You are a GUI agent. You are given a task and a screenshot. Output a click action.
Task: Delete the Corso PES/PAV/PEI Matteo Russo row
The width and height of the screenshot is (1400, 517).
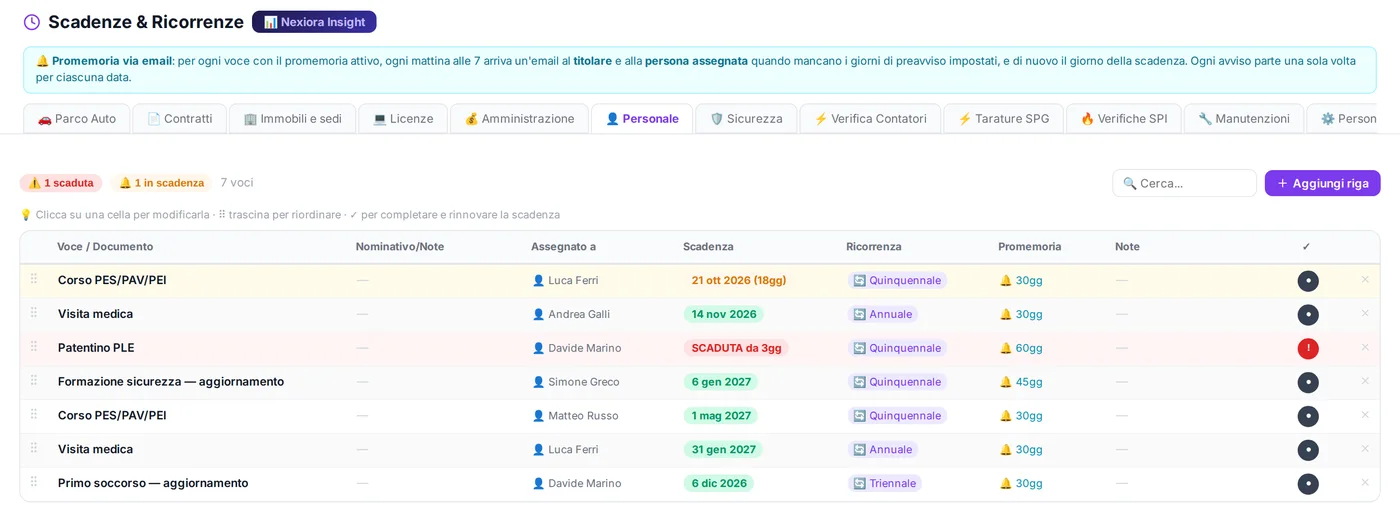coord(1365,415)
